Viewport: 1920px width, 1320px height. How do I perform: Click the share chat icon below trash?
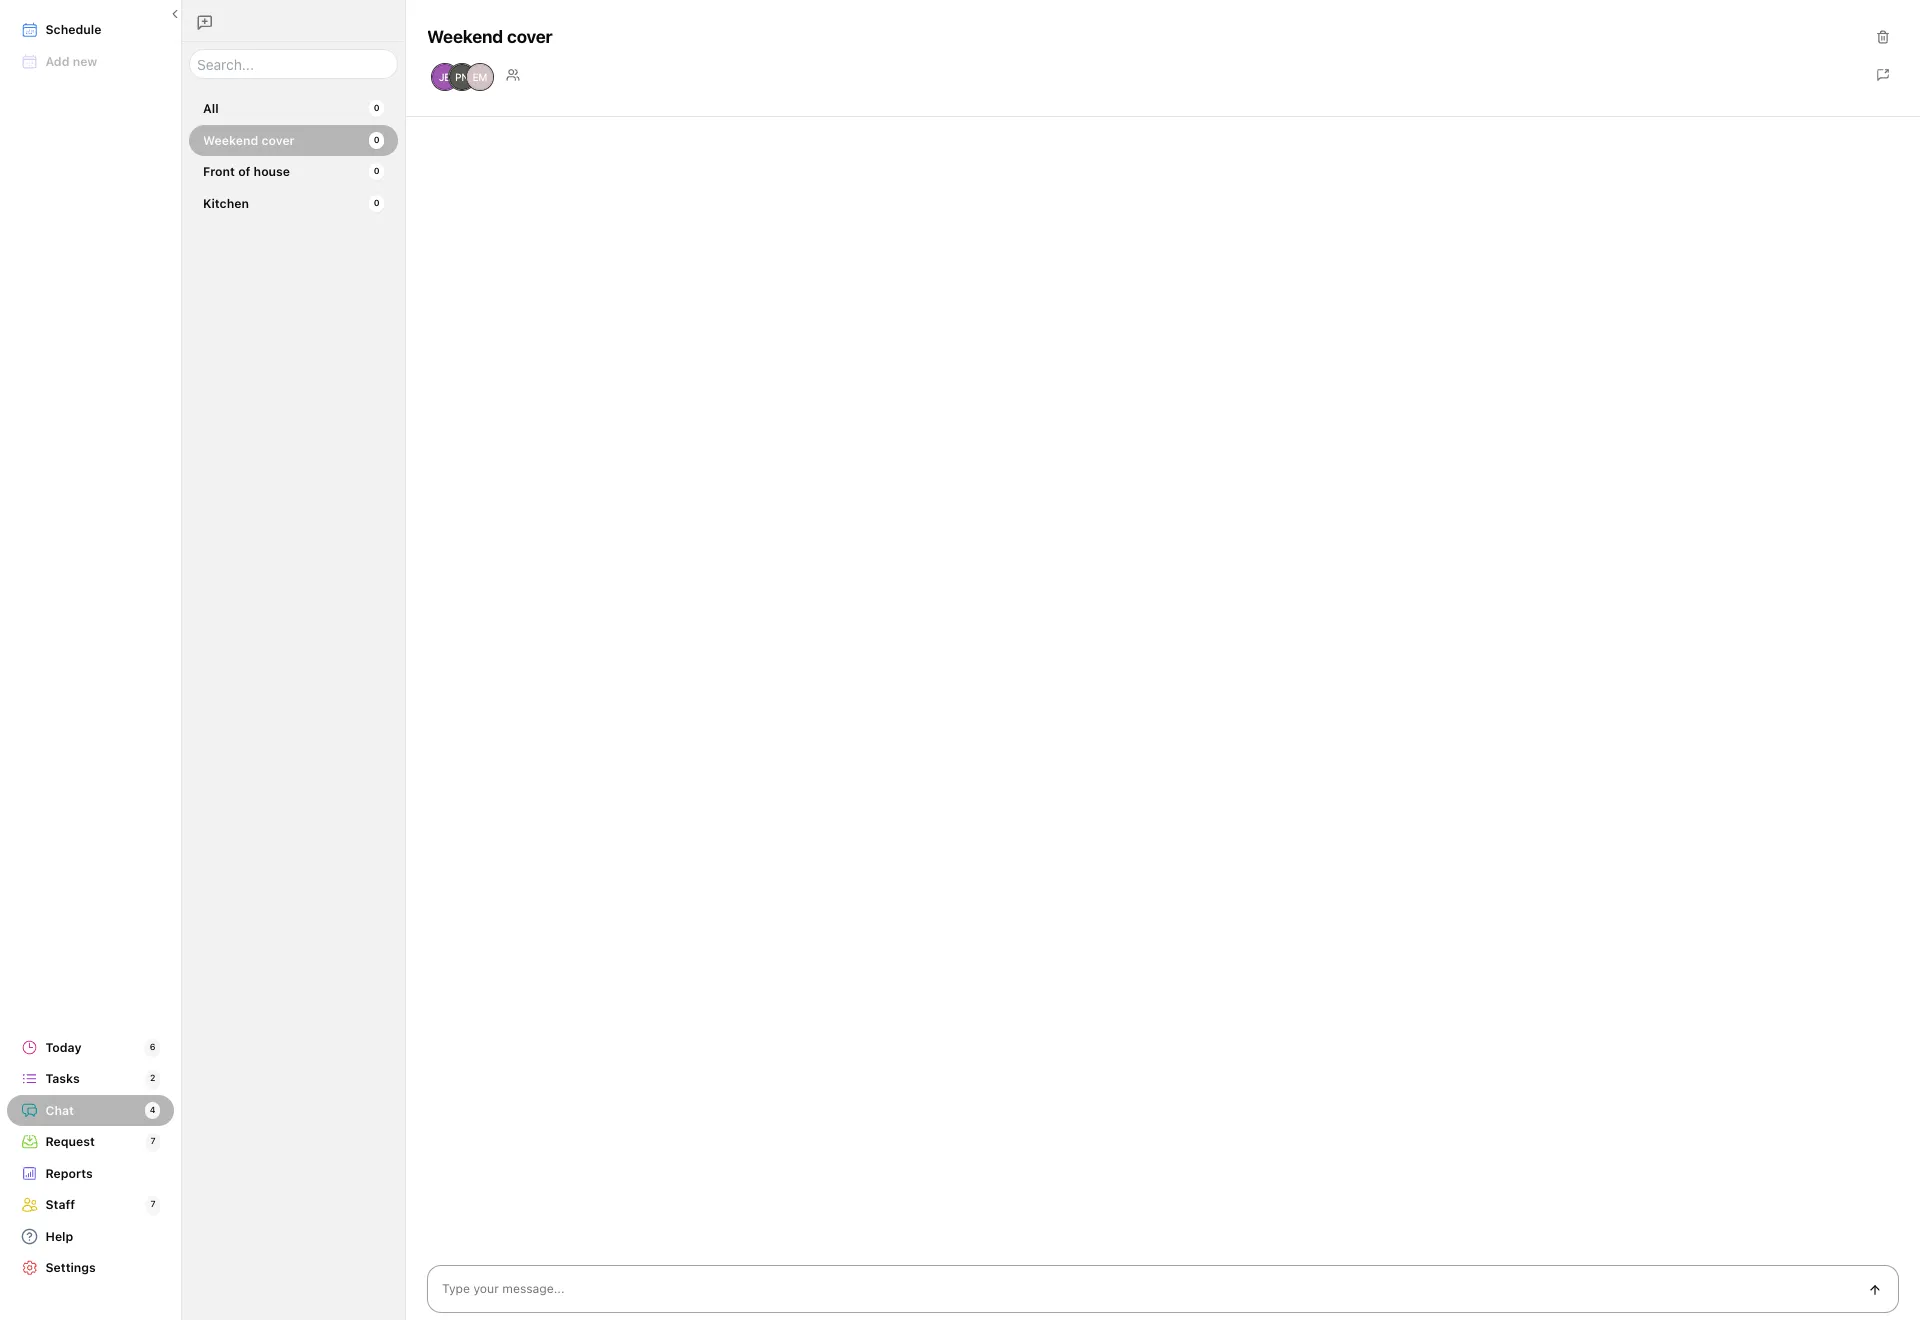(1883, 75)
